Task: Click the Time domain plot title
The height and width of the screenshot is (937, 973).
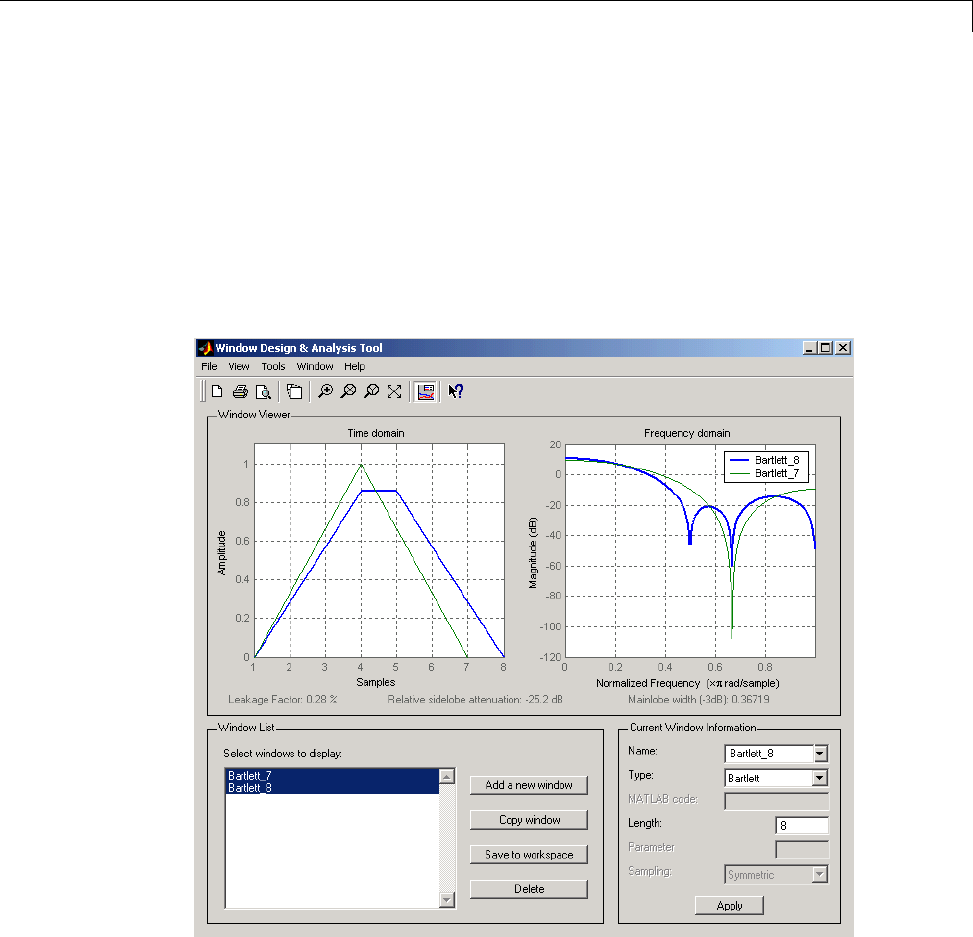Action: (376, 433)
